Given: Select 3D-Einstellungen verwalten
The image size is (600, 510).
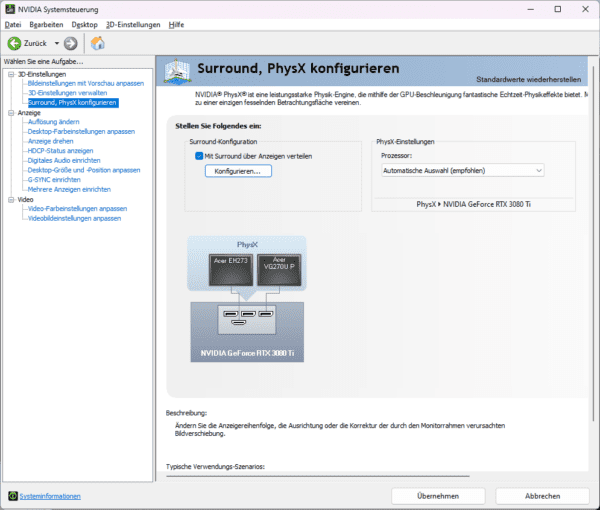Looking at the screenshot, I should click(67, 93).
